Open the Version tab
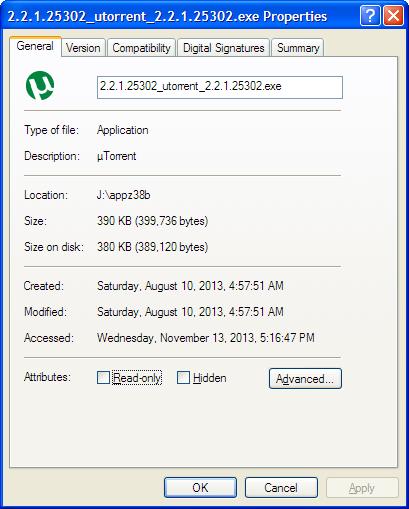This screenshot has width=409, height=509. coord(83,48)
